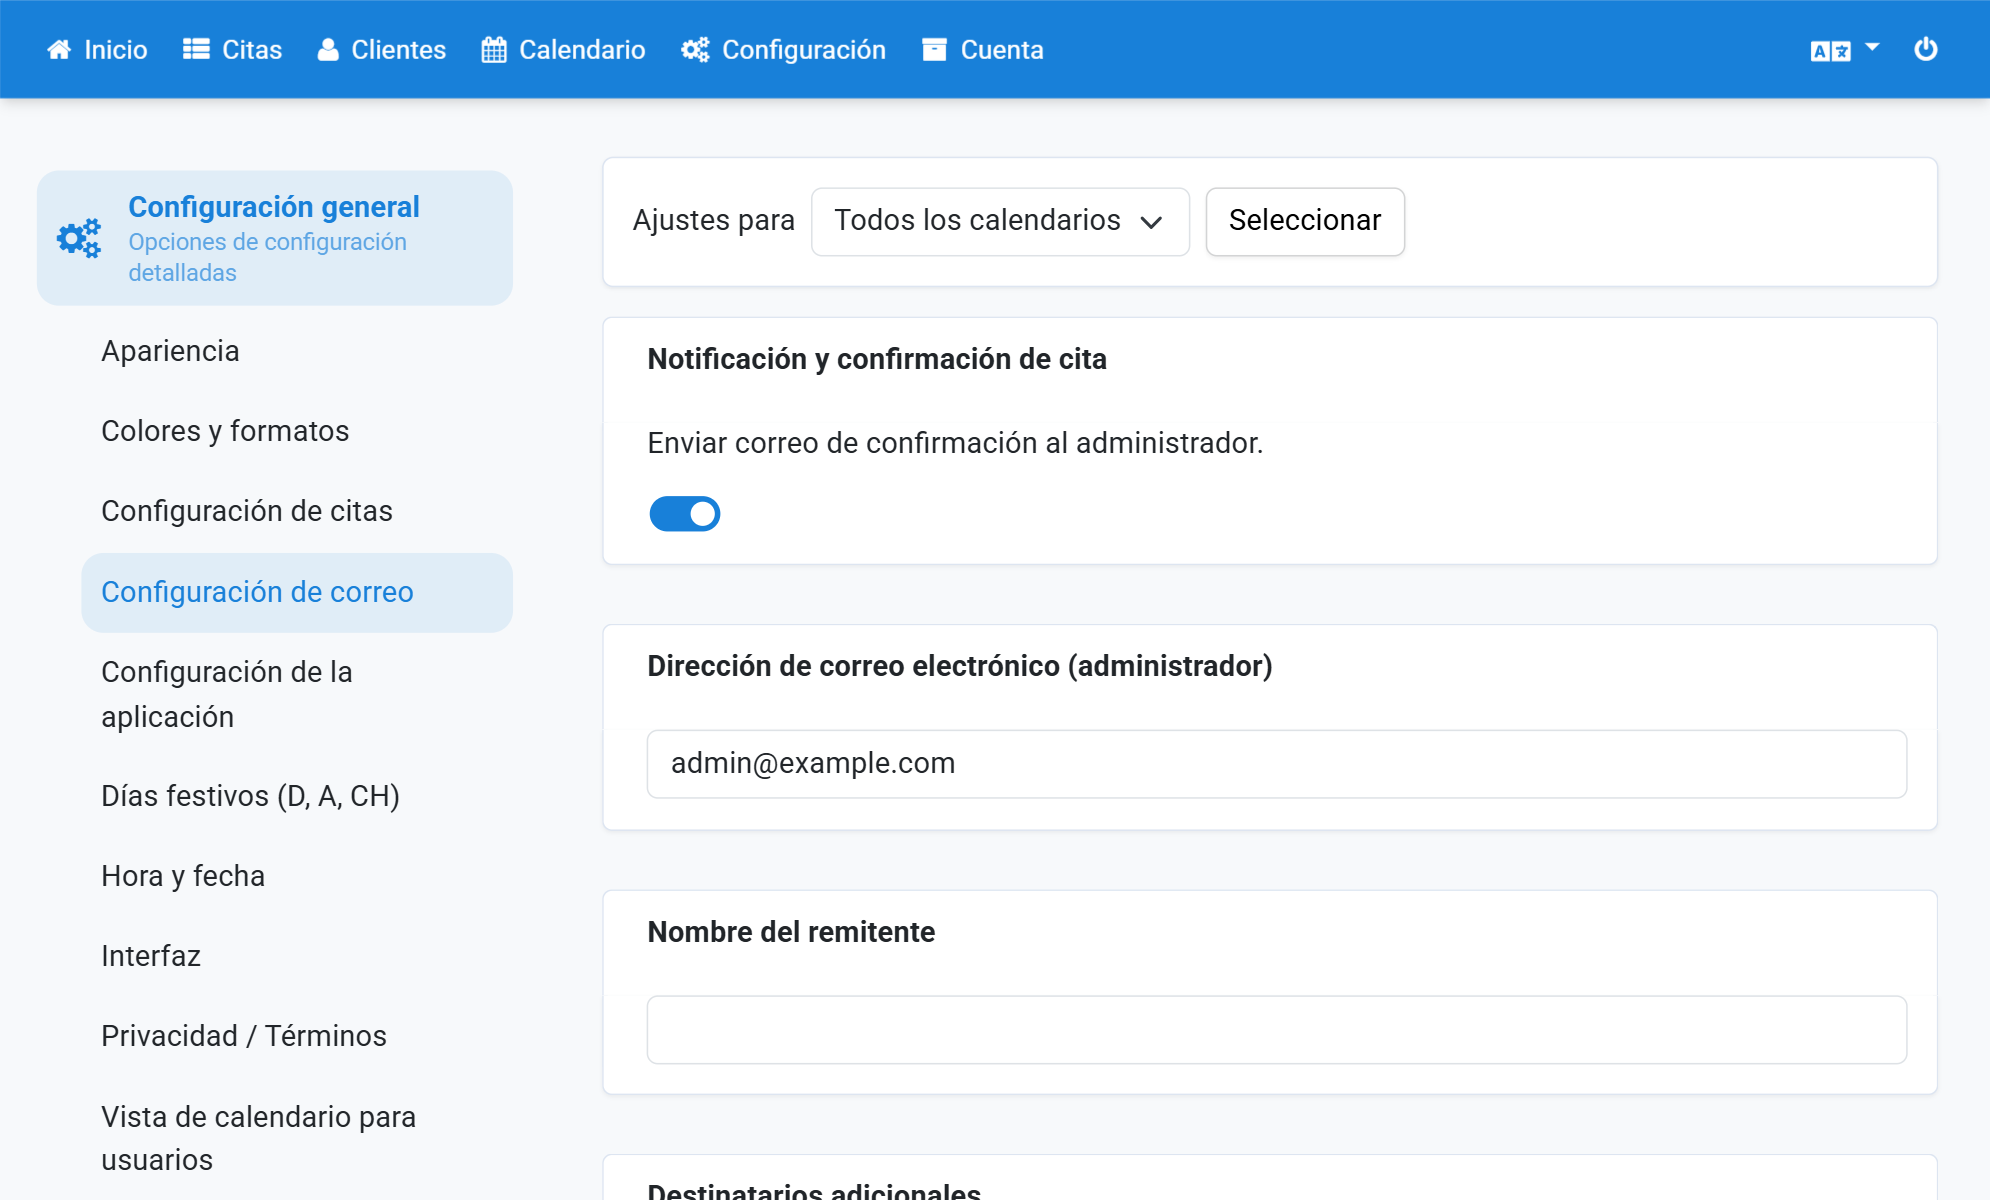Click the power logout icon
This screenshot has height=1200, width=1990.
tap(1926, 49)
